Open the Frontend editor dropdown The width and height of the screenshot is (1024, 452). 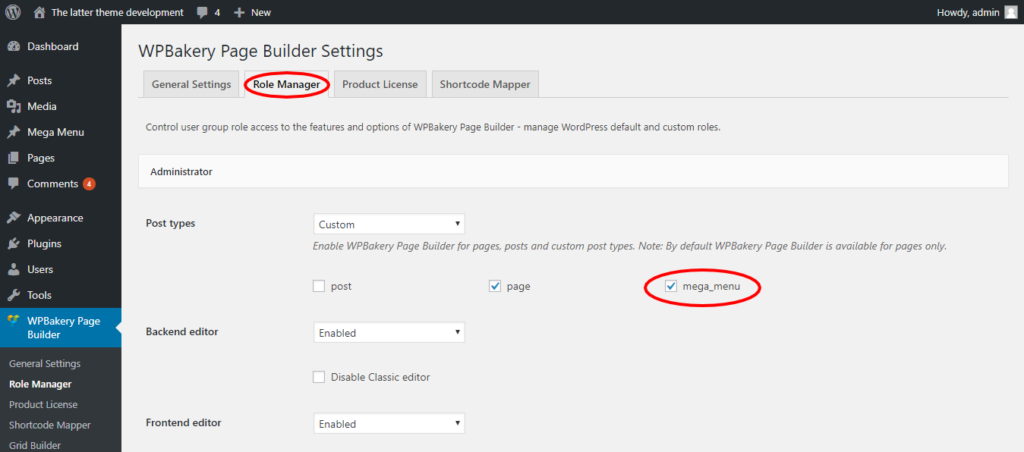389,424
